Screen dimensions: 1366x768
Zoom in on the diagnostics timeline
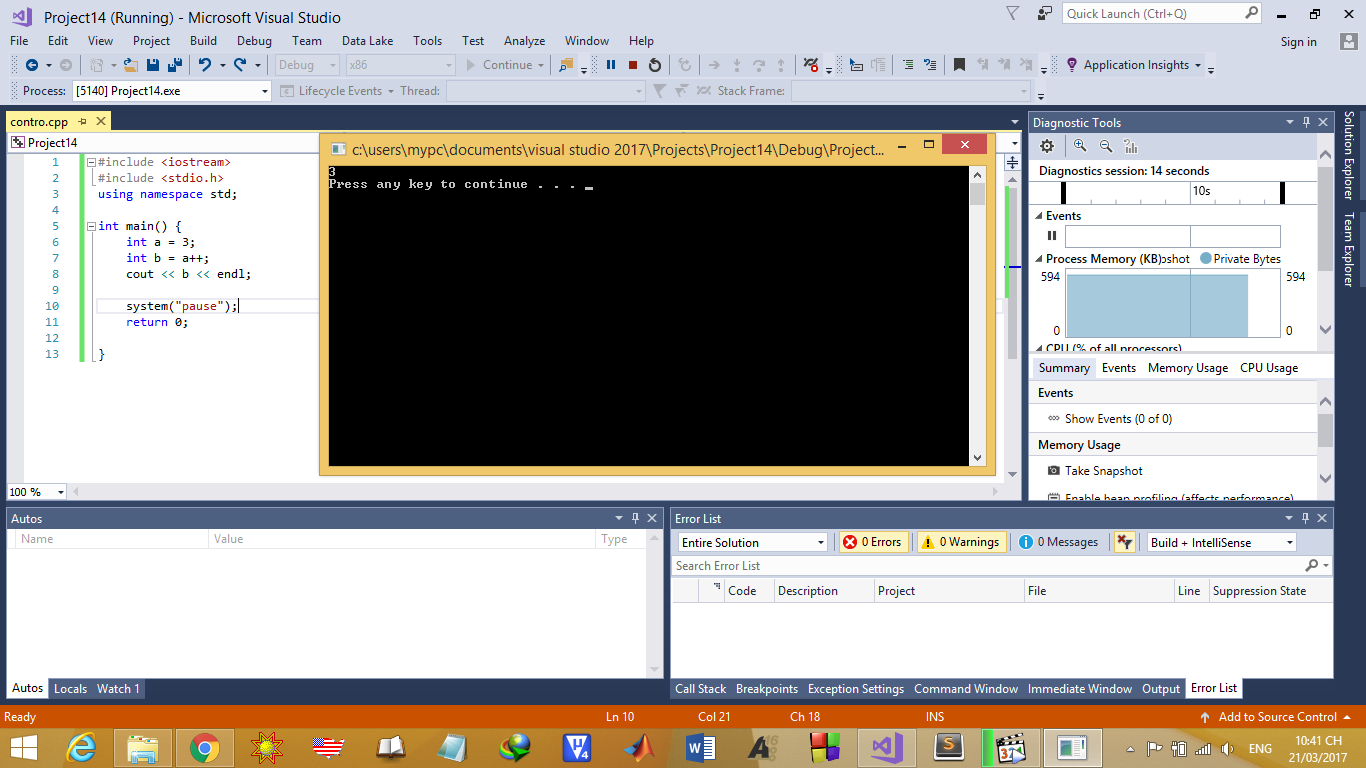(x=1080, y=146)
